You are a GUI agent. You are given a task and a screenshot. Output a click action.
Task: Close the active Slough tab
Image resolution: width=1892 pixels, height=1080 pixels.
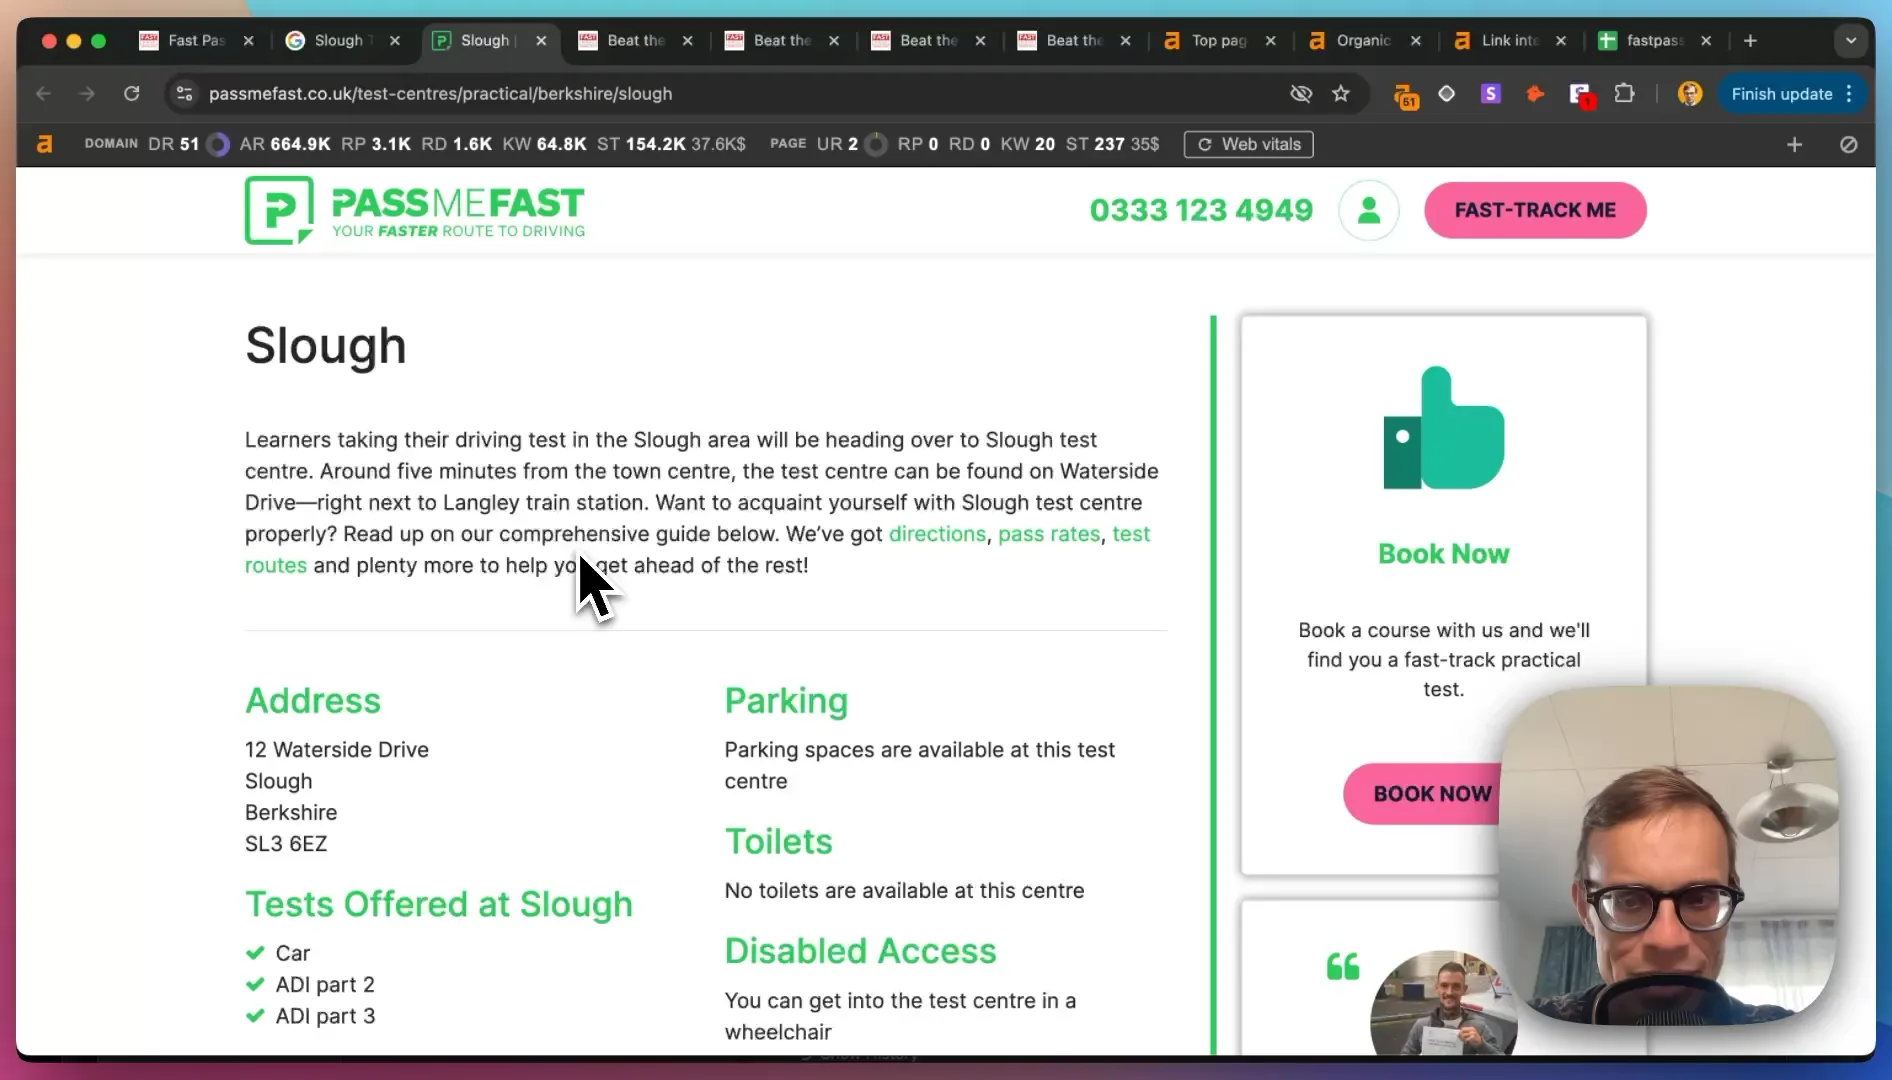coord(541,40)
